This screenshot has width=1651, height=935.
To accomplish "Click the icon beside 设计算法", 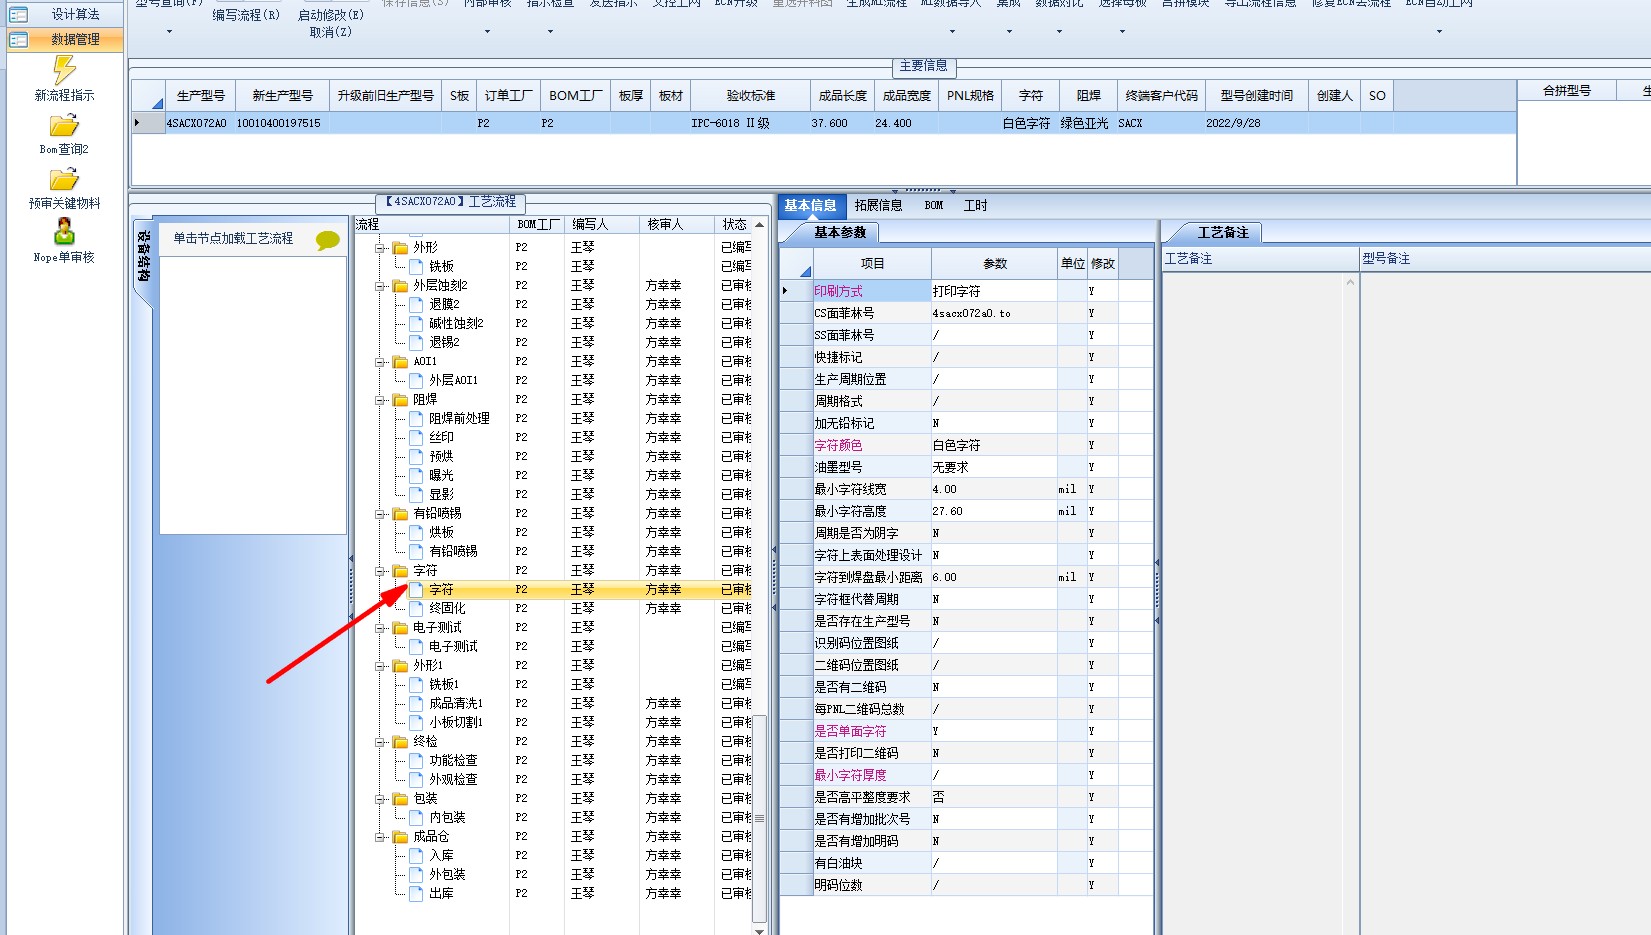I will click(18, 14).
